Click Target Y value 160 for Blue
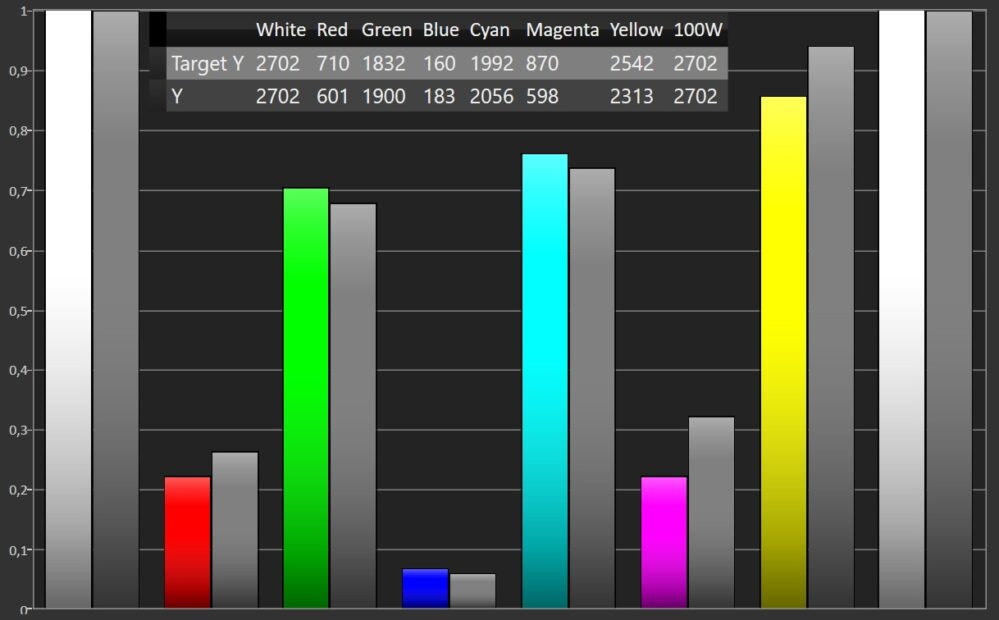The image size is (999, 620). pyautogui.click(x=439, y=63)
